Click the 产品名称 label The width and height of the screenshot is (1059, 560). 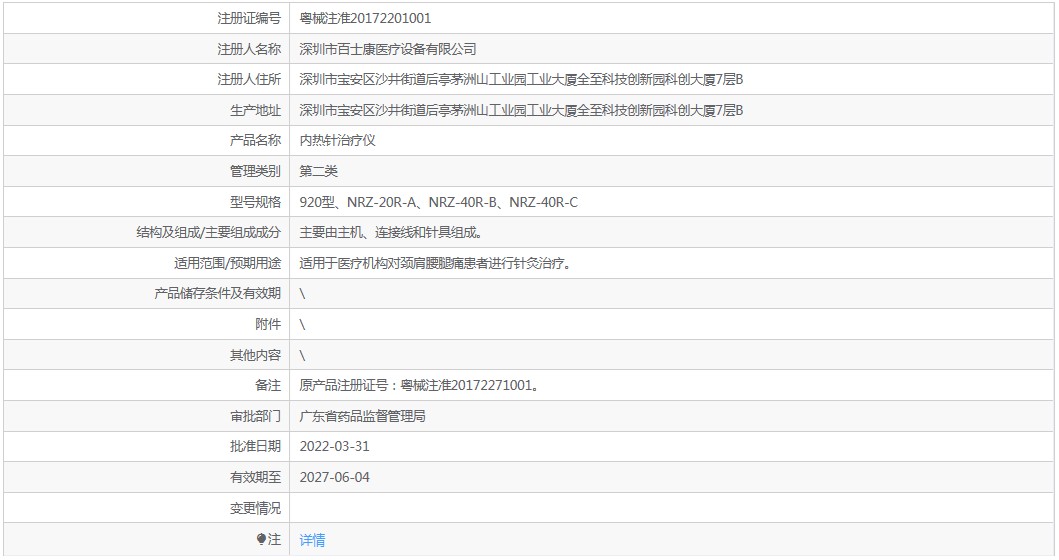[x=255, y=141]
